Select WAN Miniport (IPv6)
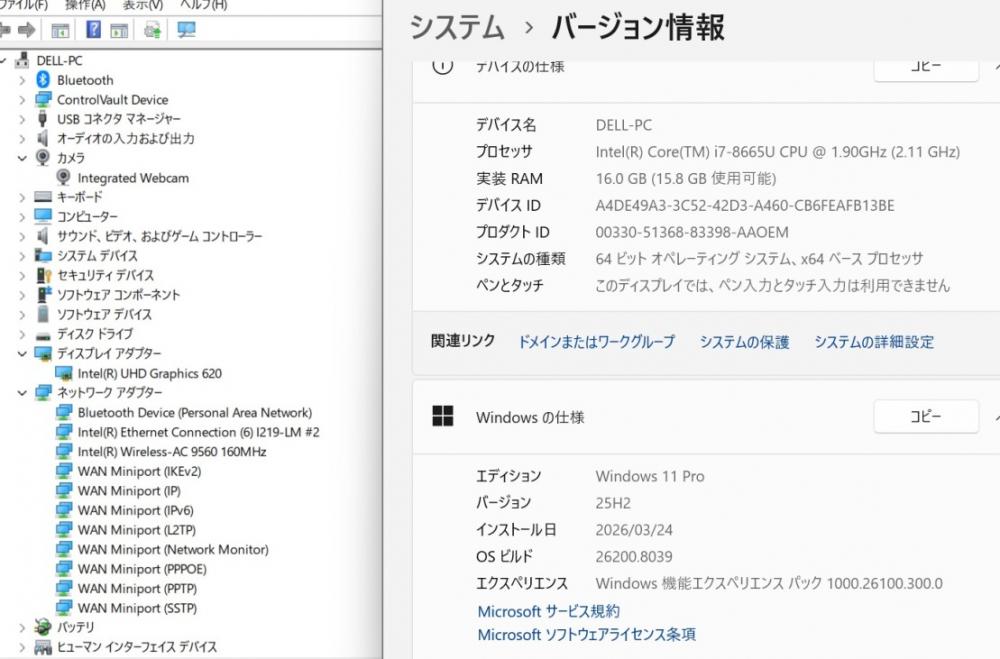 pyautogui.click(x=135, y=510)
